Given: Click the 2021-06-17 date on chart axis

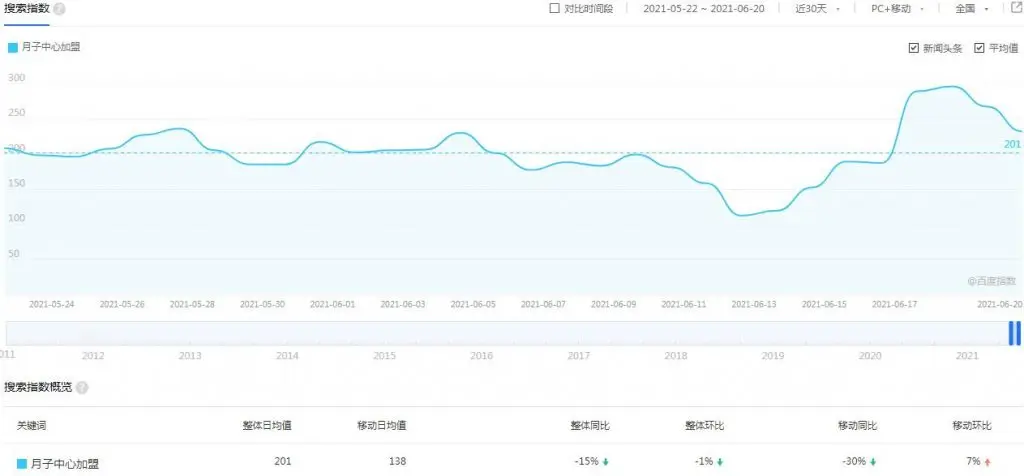Looking at the screenshot, I should (894, 304).
